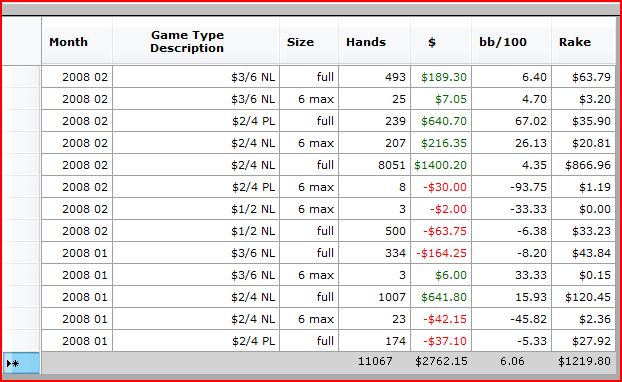Image resolution: width=622 pixels, height=382 pixels.
Task: Click the total hands 11067 cell
Action: (375, 361)
